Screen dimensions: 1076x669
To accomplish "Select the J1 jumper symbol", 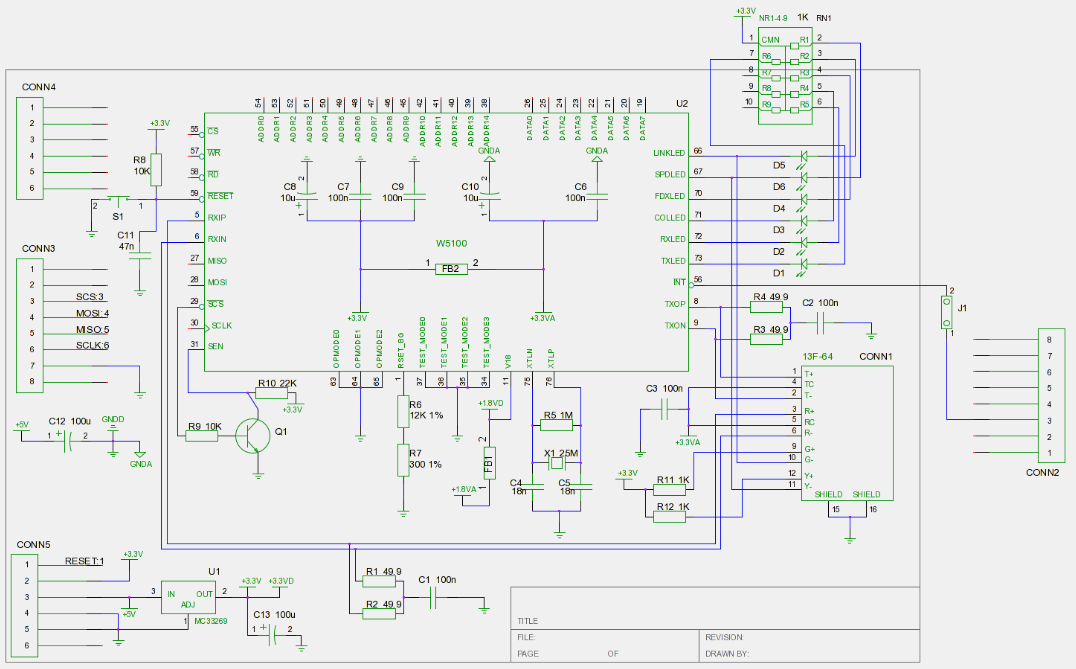I will pyautogui.click(x=946, y=312).
